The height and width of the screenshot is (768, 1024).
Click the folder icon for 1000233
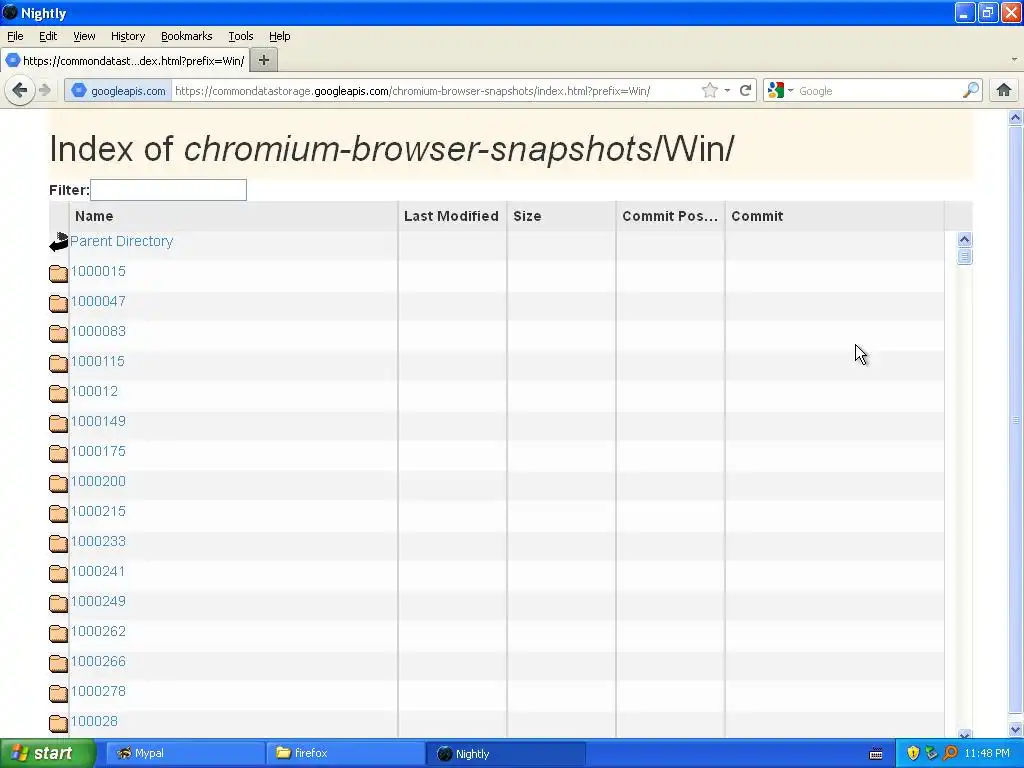(58, 543)
